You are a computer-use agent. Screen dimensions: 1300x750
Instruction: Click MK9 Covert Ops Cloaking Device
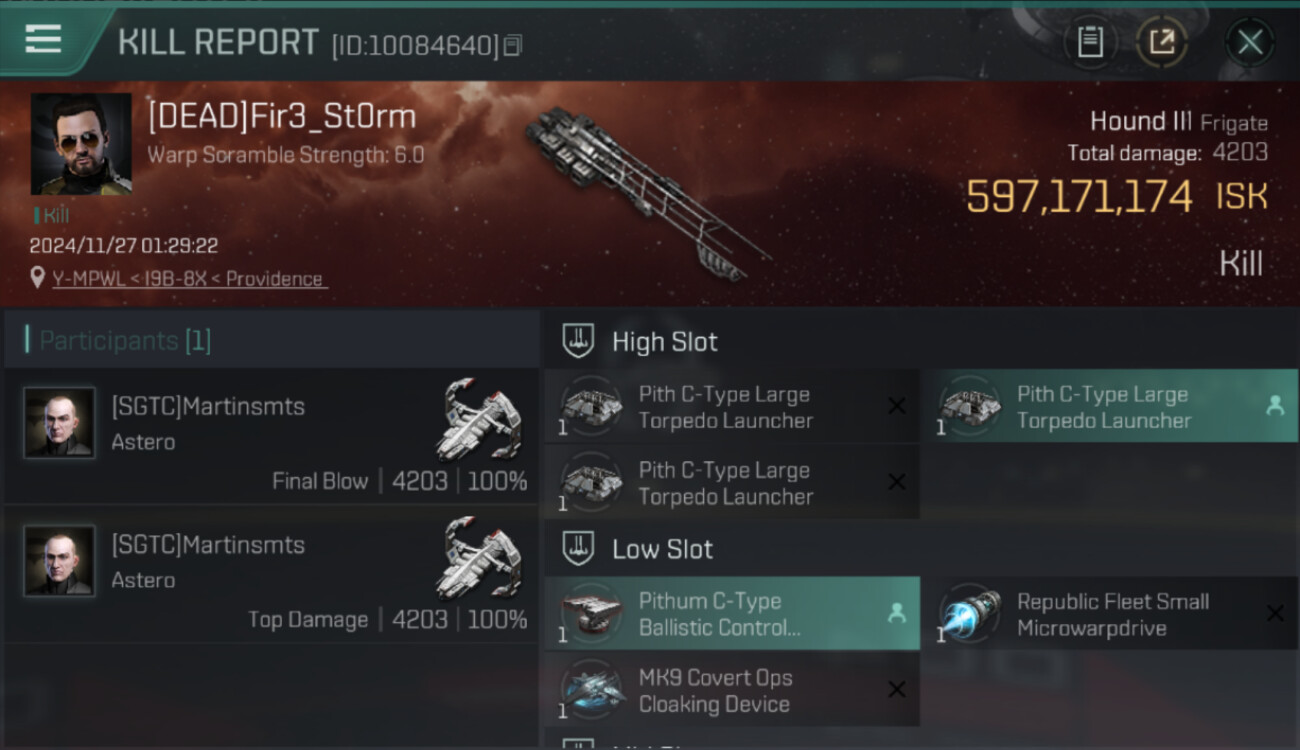[732, 690]
